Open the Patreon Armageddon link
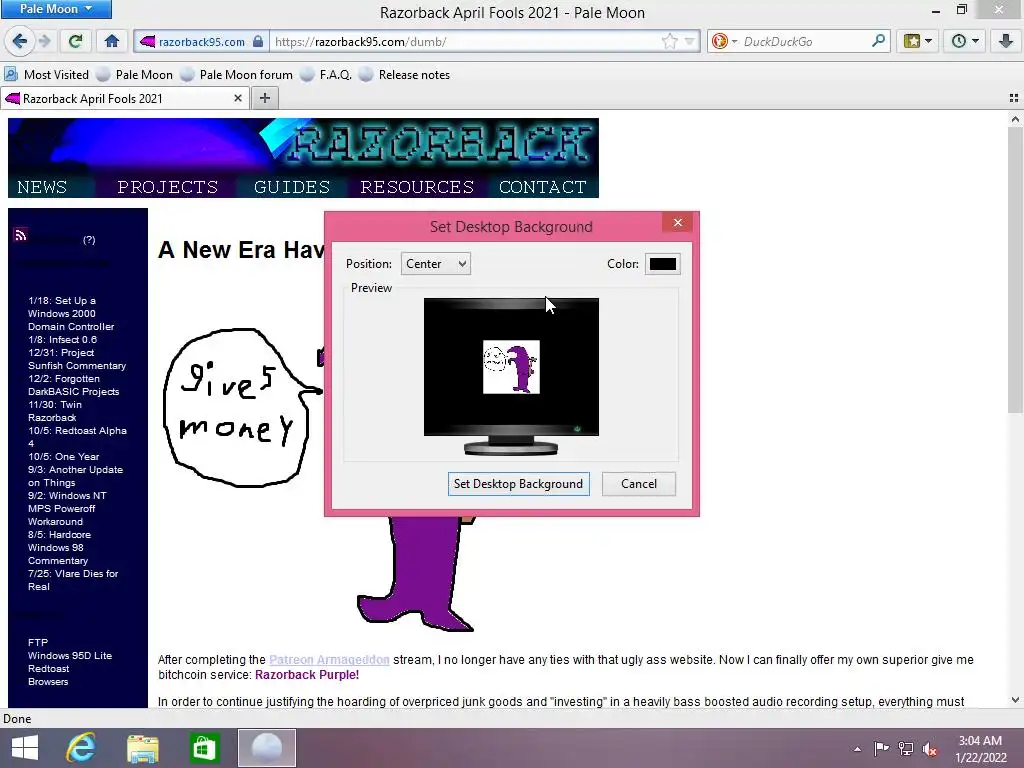Screen dimensions: 1024x768 (x=329, y=660)
